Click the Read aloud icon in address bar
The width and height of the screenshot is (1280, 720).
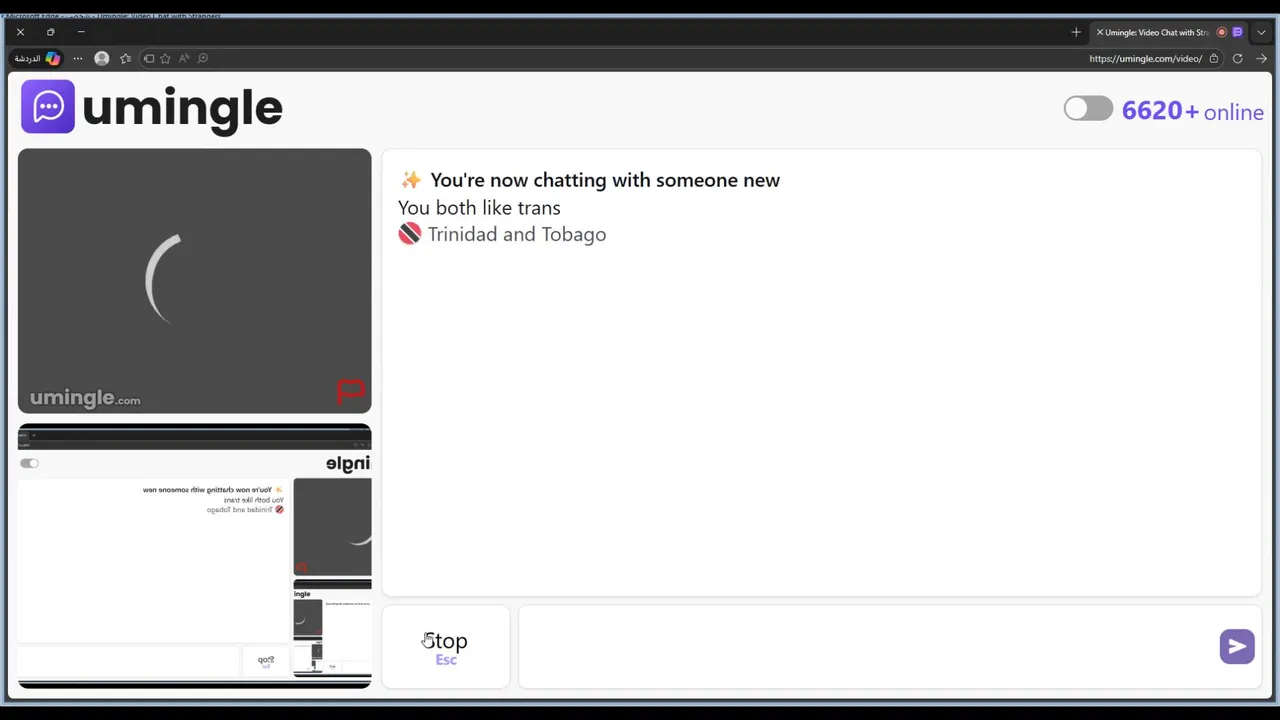[x=184, y=58]
